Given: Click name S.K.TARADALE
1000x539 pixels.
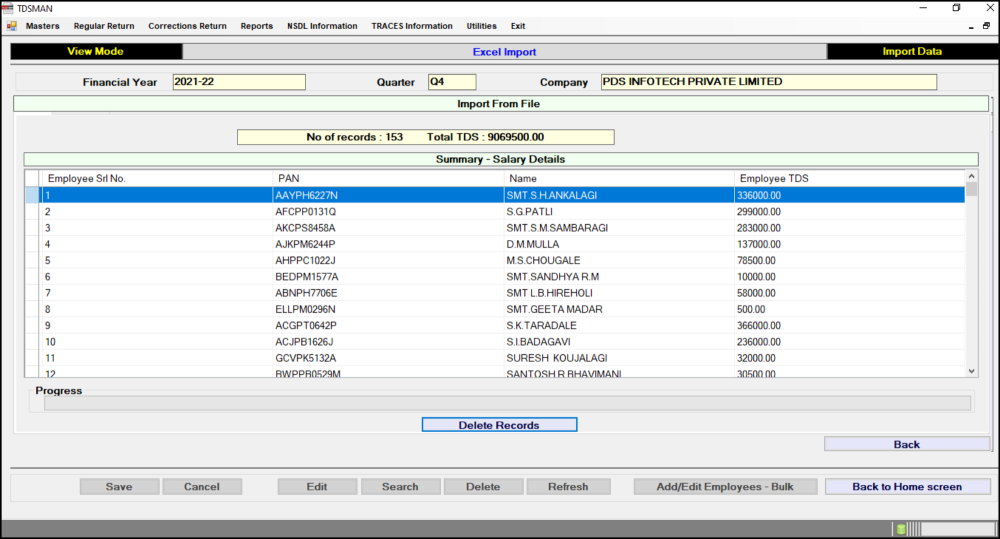Looking at the screenshot, I should click(x=541, y=325).
